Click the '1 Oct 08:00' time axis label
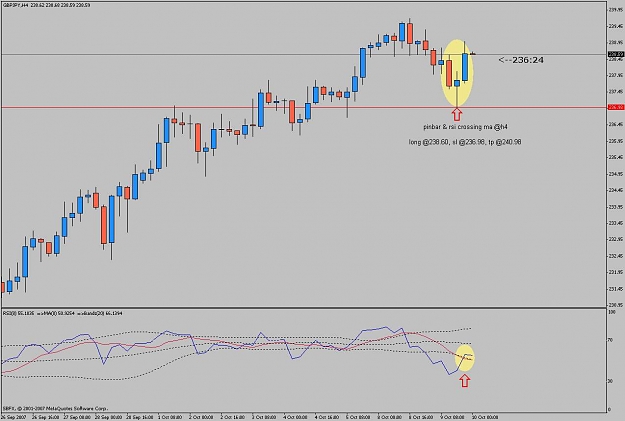625x421 pixels. click(x=170, y=417)
